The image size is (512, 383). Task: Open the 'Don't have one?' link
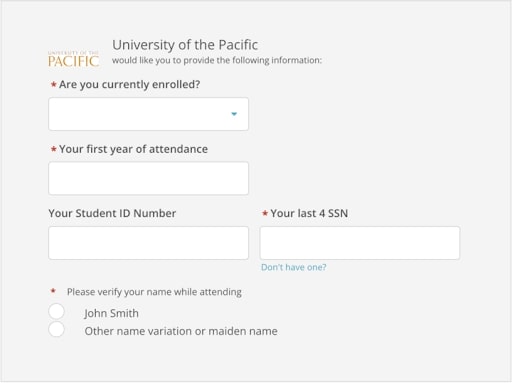click(x=294, y=267)
